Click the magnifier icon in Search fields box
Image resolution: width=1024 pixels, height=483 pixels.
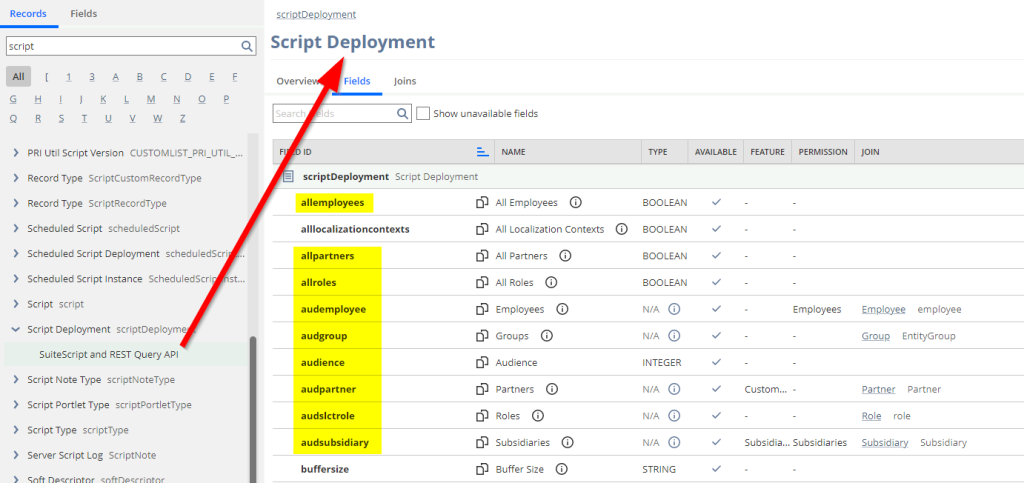402,114
